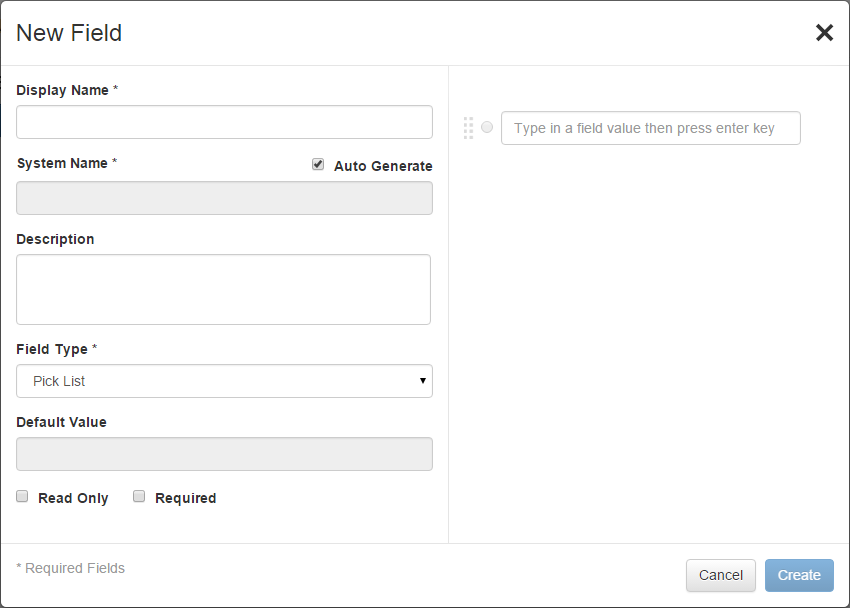Screen dimensions: 850x608
Task: Click the Display Name label
Action: [62, 90]
